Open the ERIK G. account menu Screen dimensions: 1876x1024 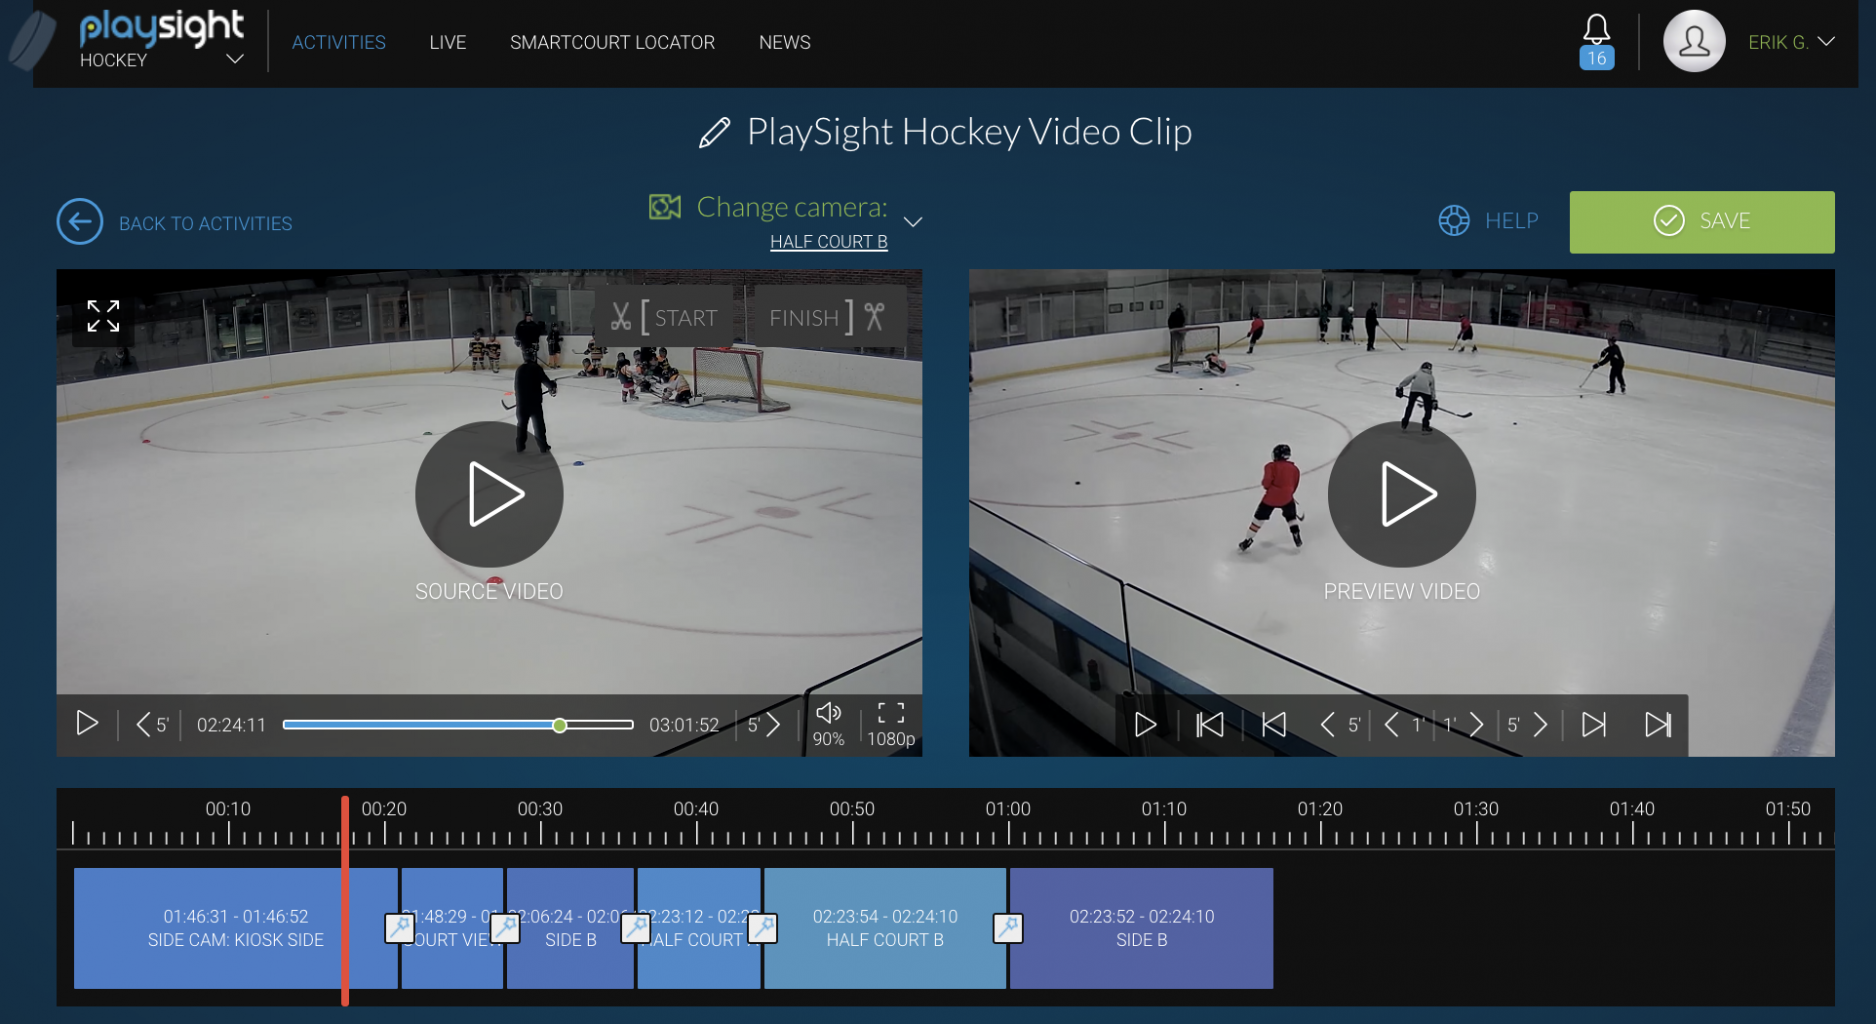coord(1791,42)
